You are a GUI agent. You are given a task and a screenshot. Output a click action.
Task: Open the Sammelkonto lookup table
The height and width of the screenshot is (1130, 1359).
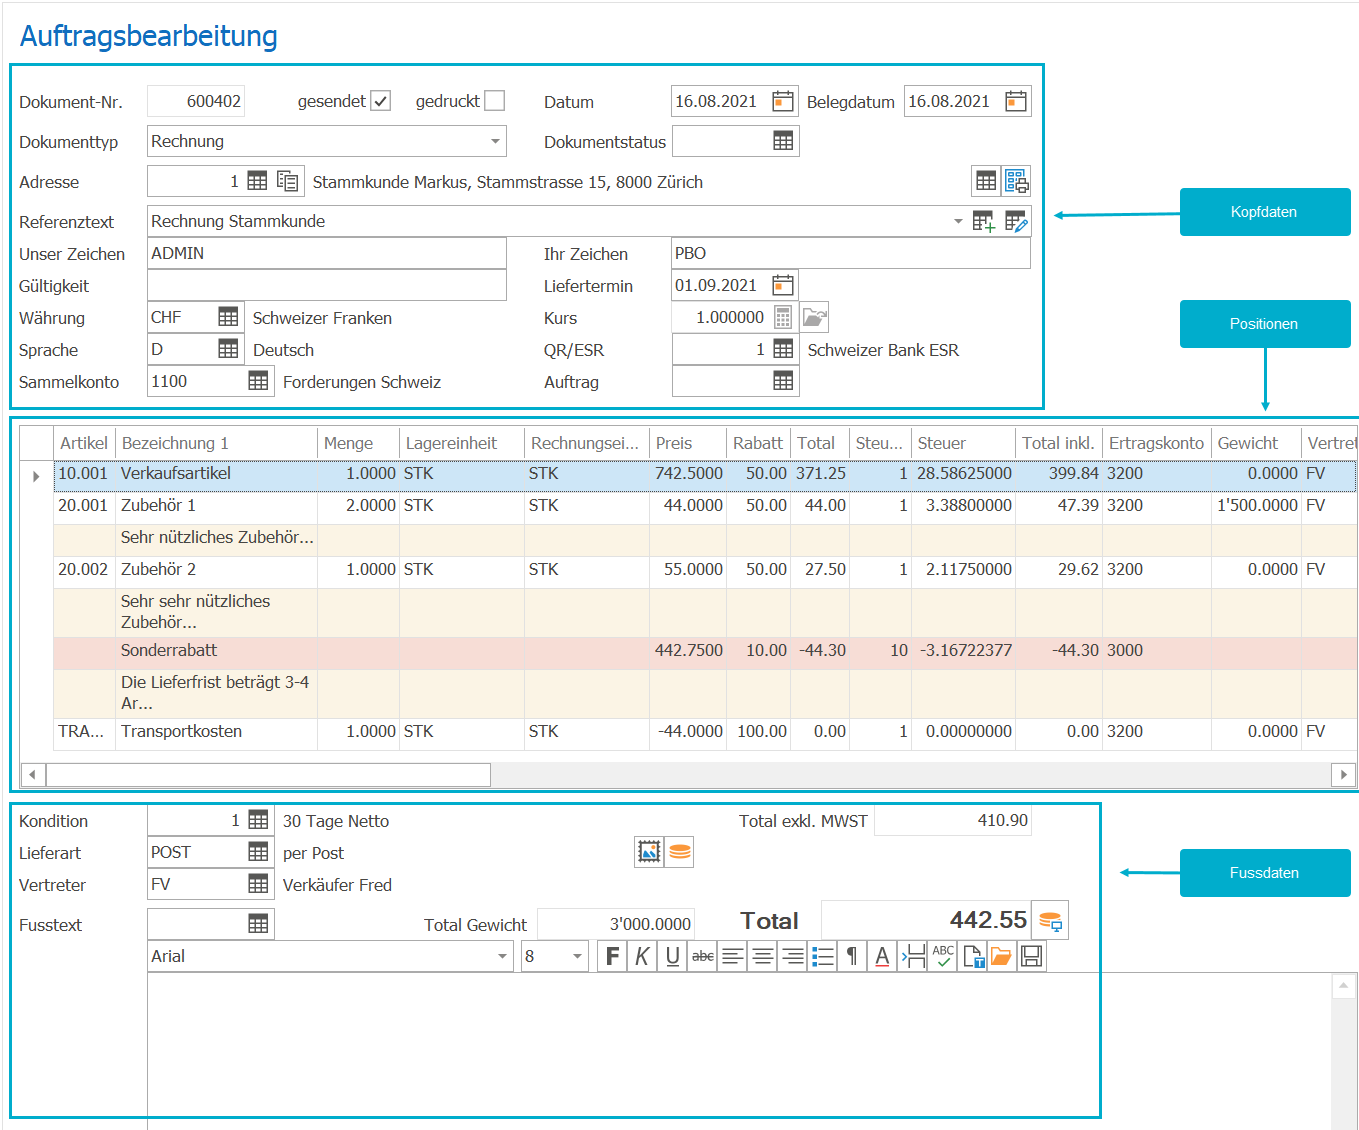pos(258,381)
